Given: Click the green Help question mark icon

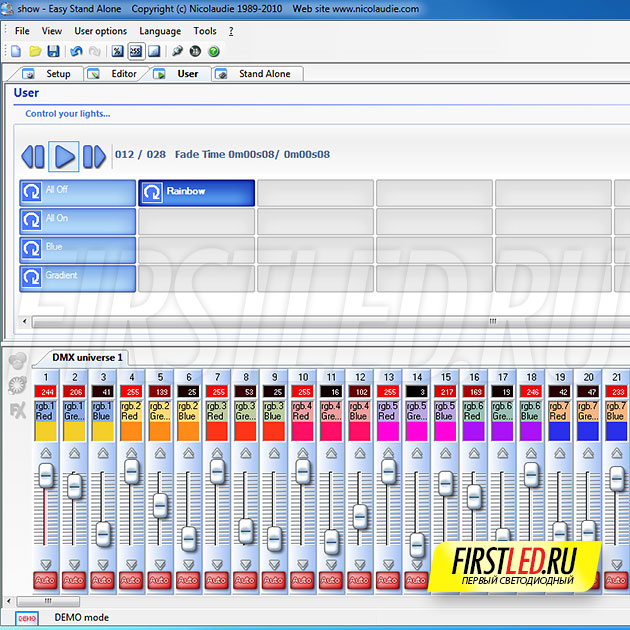Looking at the screenshot, I should pos(213,51).
